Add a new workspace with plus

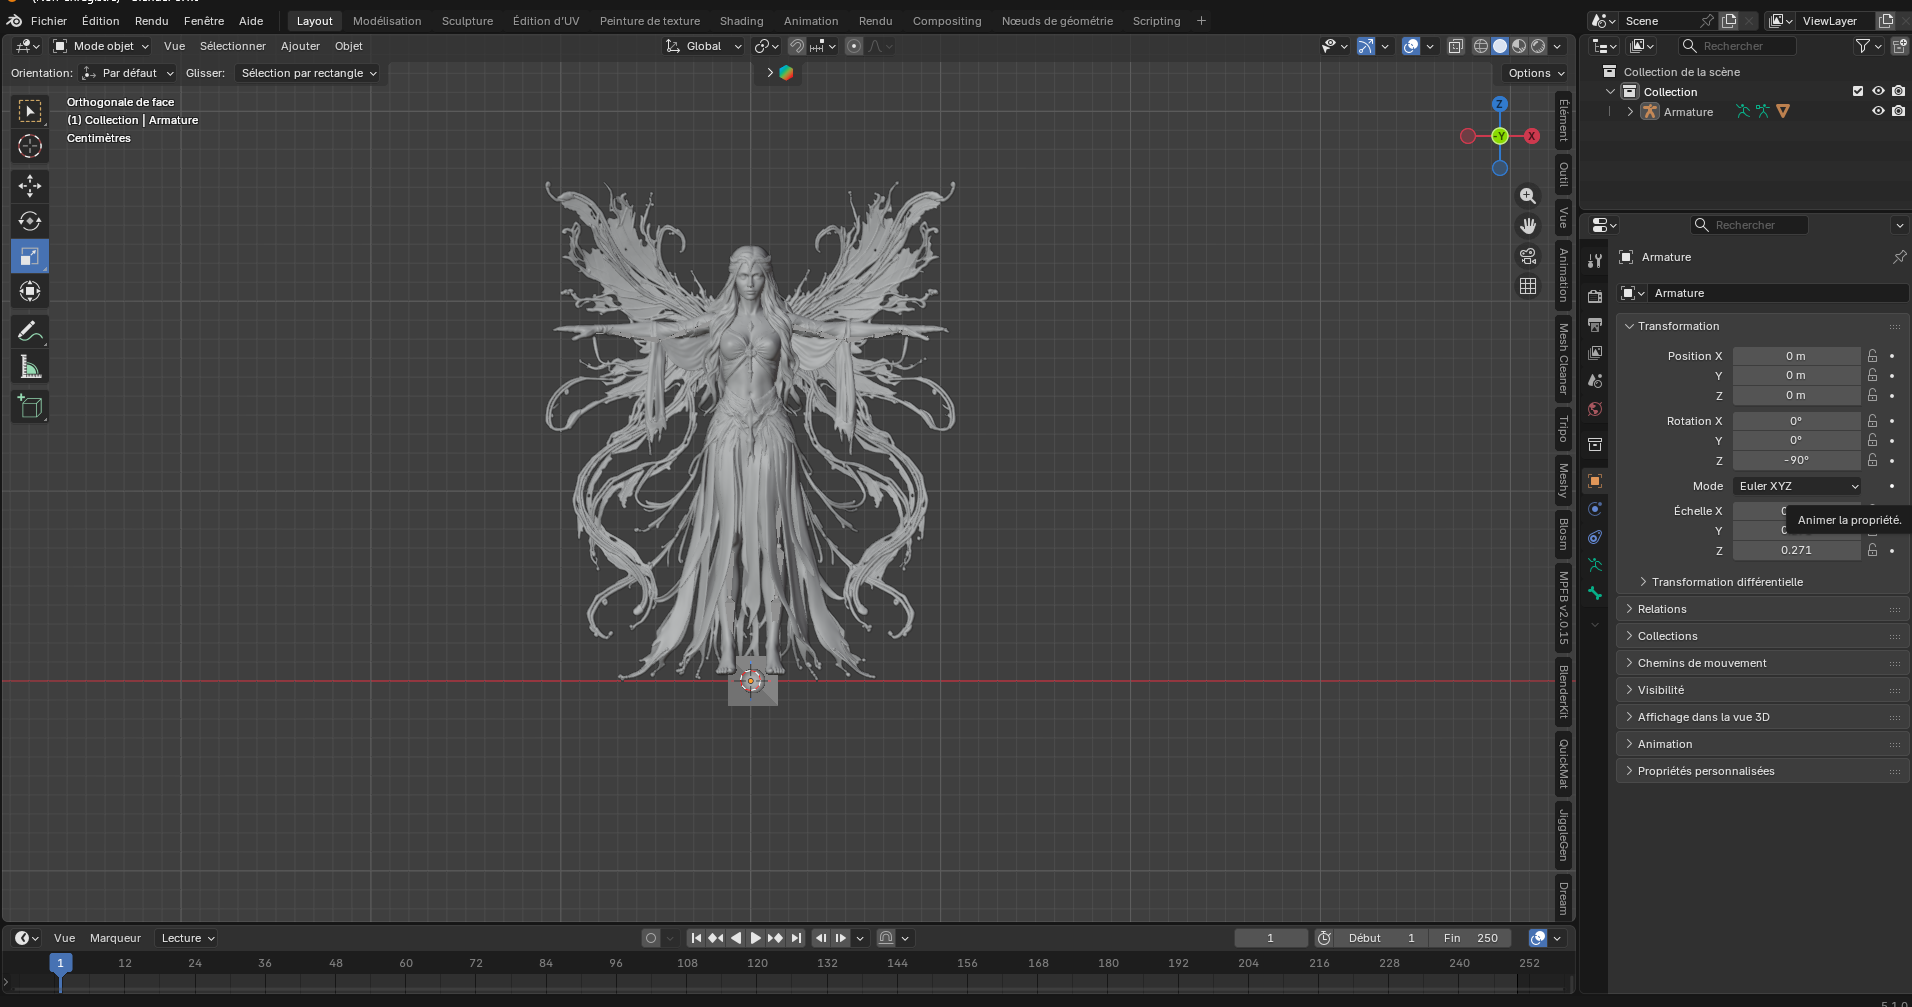[x=1201, y=21]
